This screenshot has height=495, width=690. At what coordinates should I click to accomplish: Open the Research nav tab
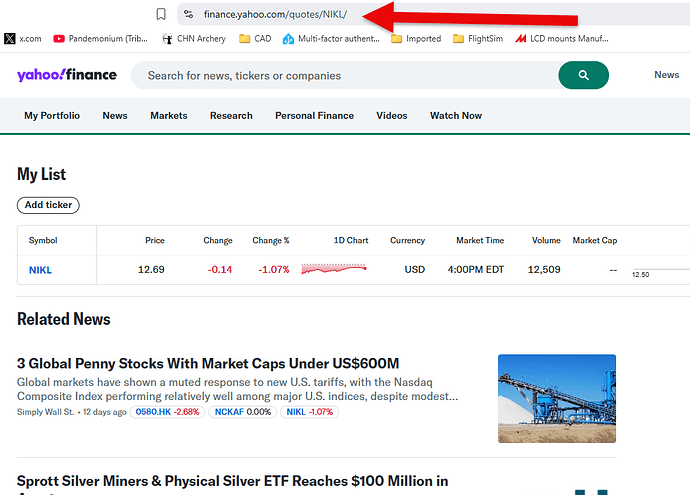point(231,116)
